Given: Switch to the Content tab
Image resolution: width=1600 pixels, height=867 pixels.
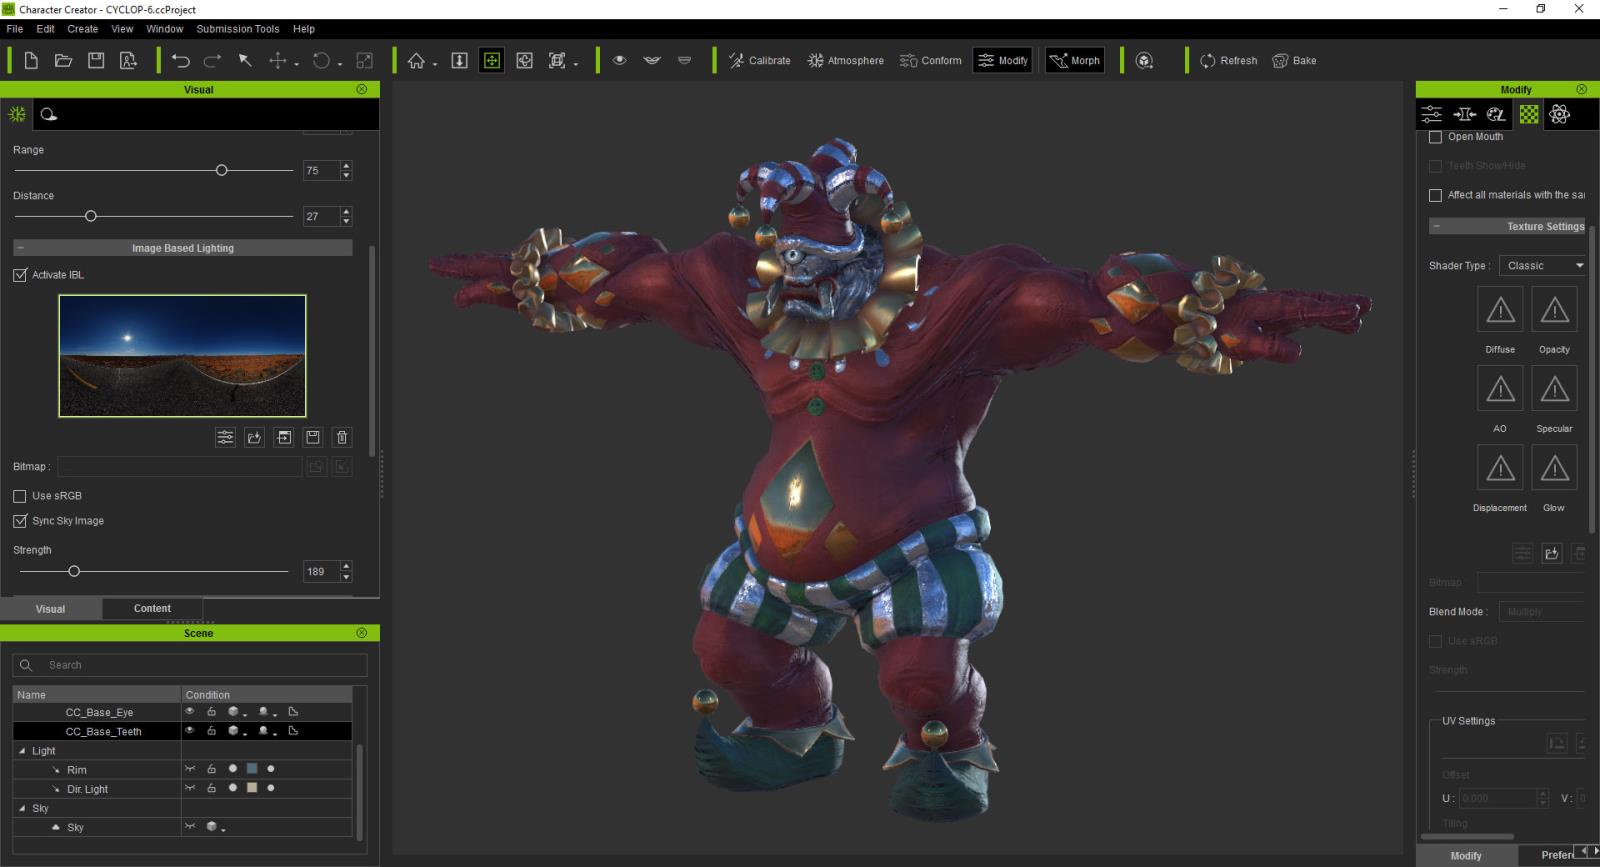Looking at the screenshot, I should [x=152, y=608].
